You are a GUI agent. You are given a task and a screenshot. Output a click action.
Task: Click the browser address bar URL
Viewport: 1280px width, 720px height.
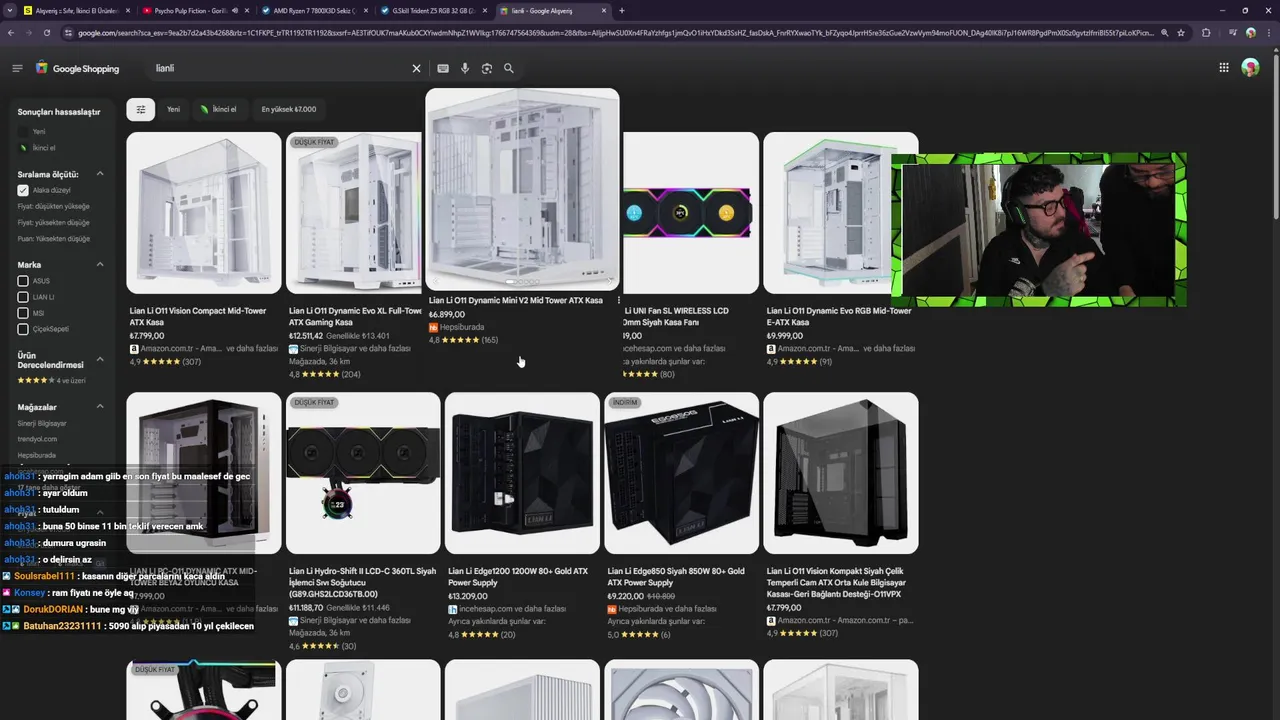[x=615, y=33]
